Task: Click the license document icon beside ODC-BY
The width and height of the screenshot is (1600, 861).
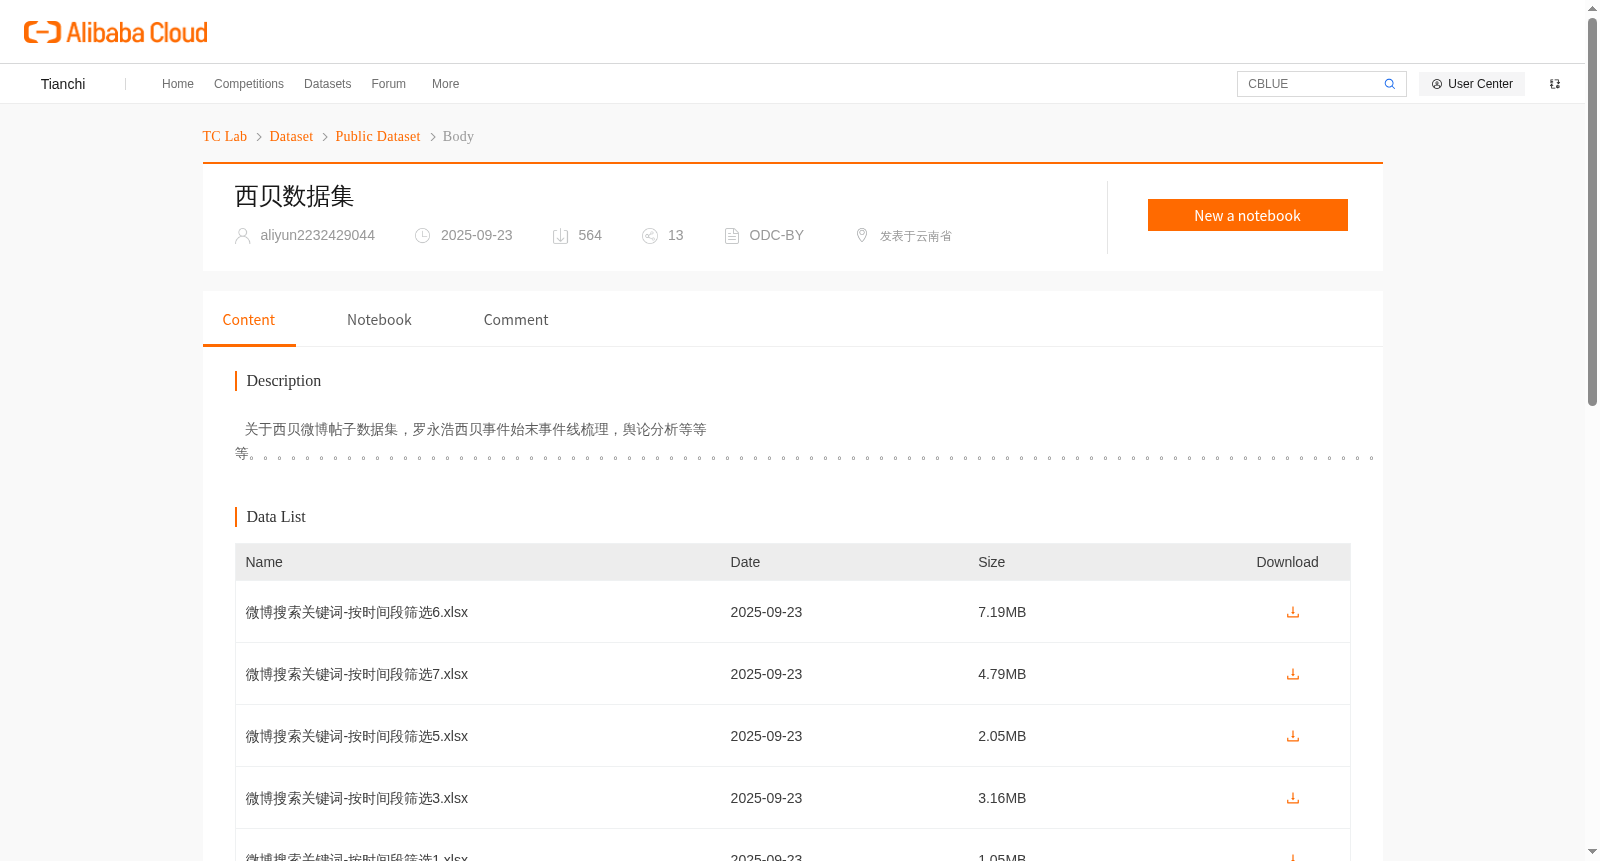Action: [x=732, y=236]
